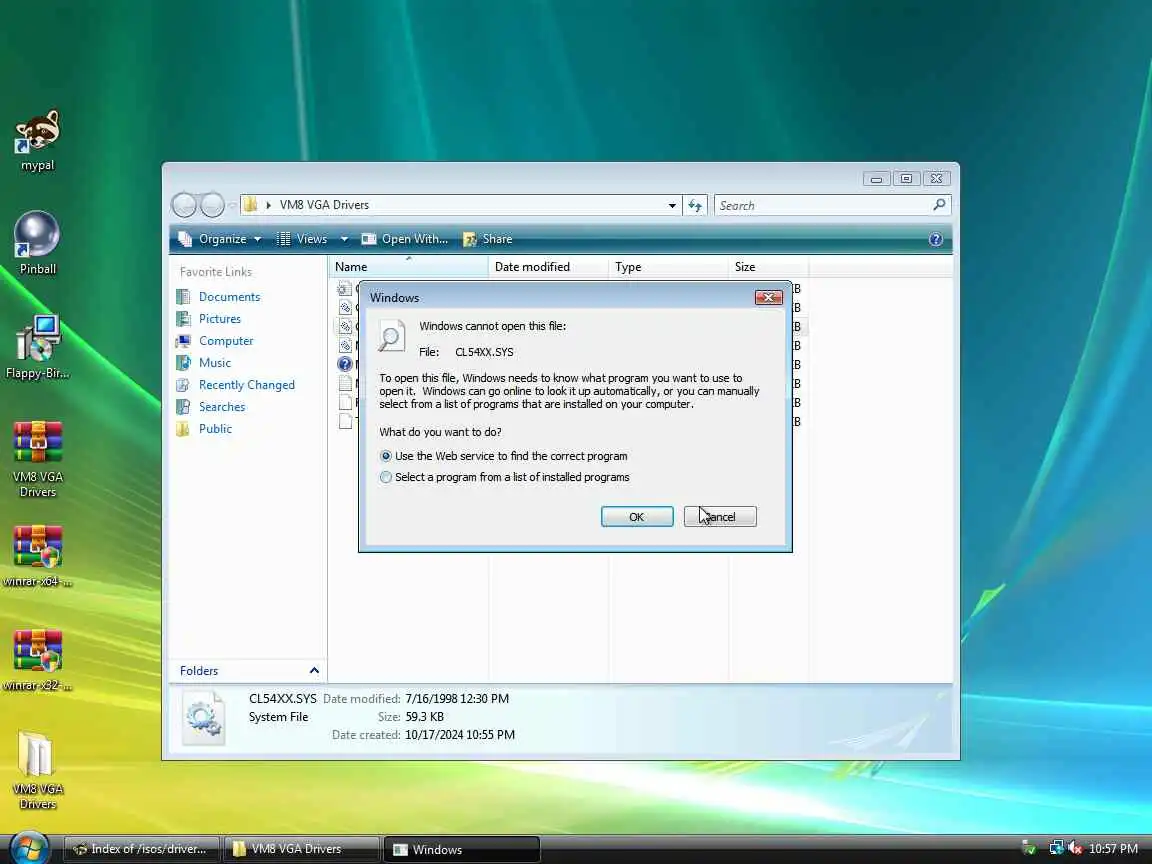Click the Views toolbar button

[302, 239]
